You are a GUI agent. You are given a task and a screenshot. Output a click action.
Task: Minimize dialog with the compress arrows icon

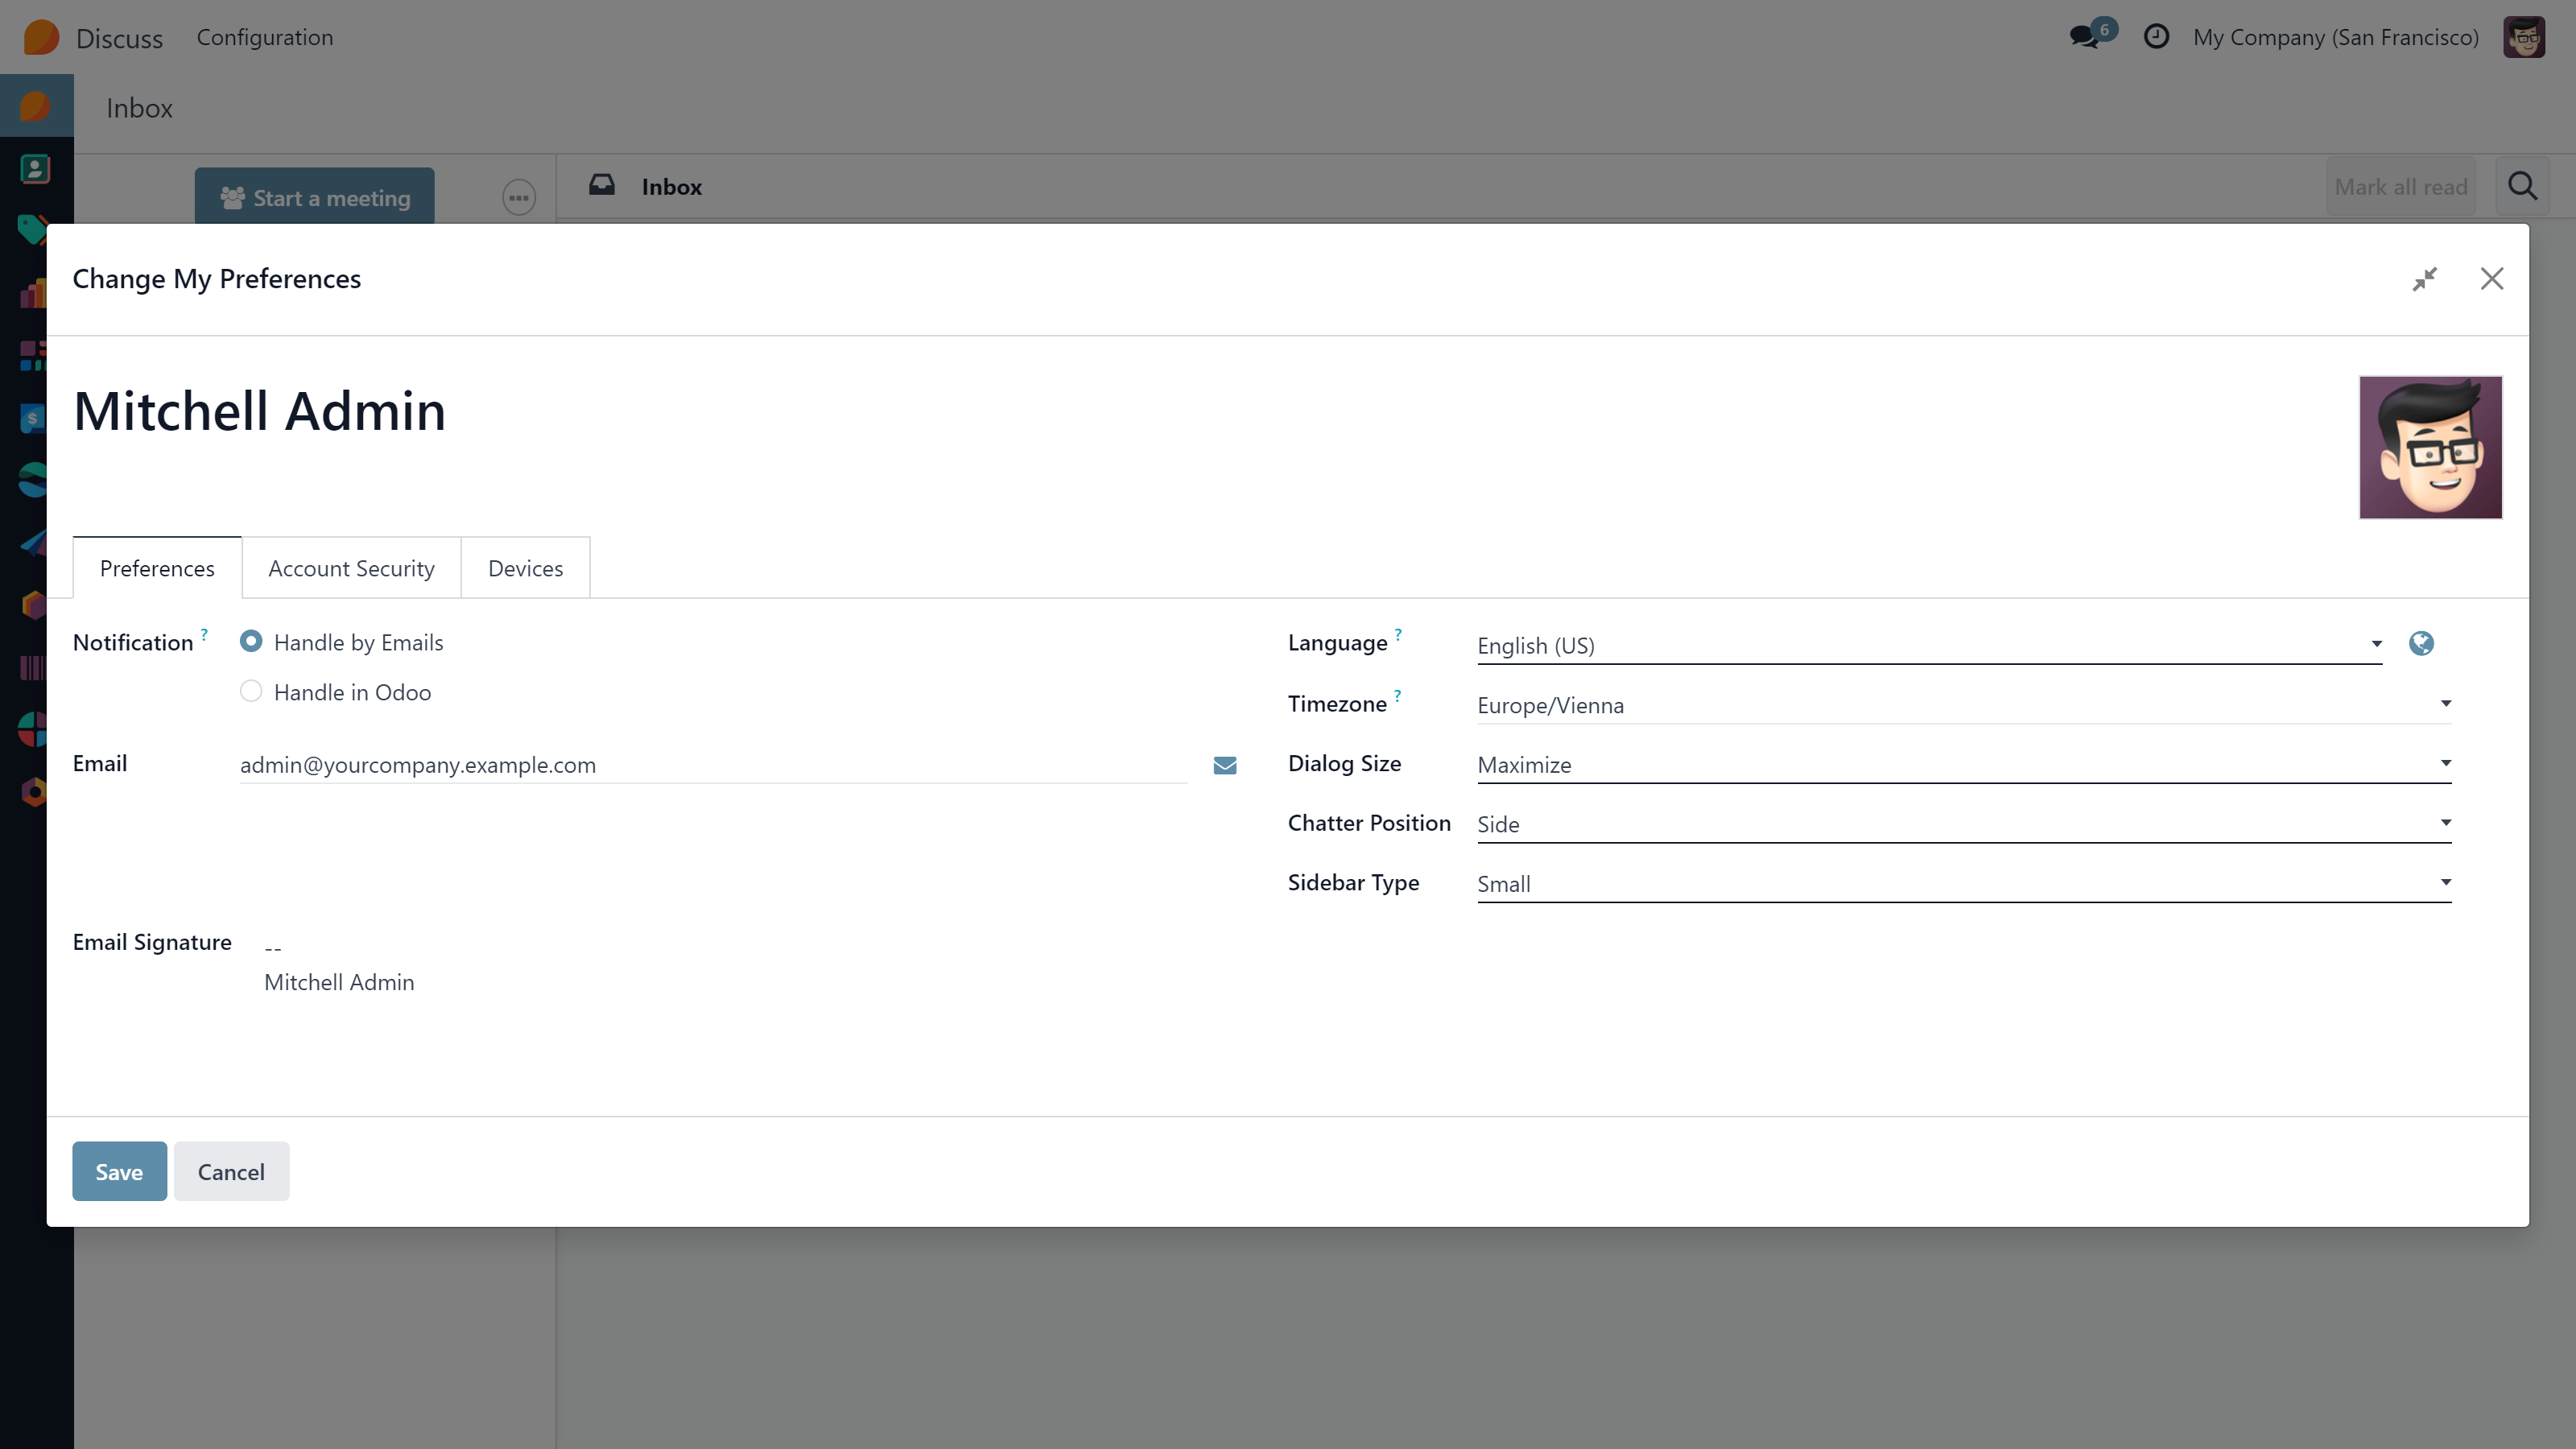point(2424,278)
